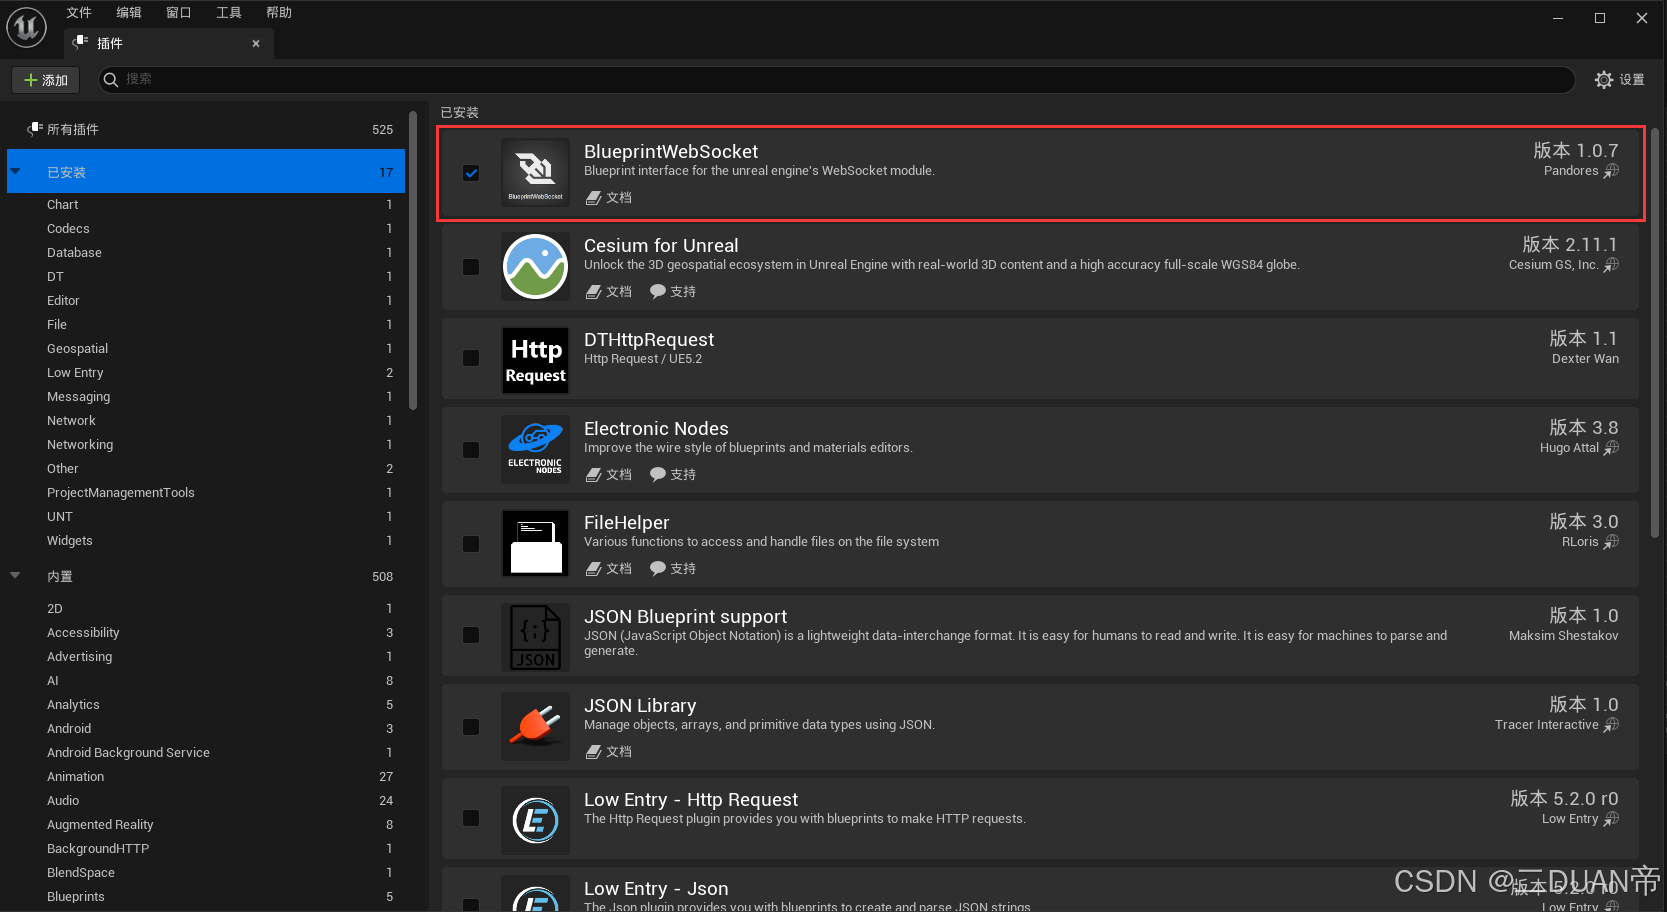Click the JSON Library plug icon
The width and height of the screenshot is (1667, 912).
coord(535,726)
